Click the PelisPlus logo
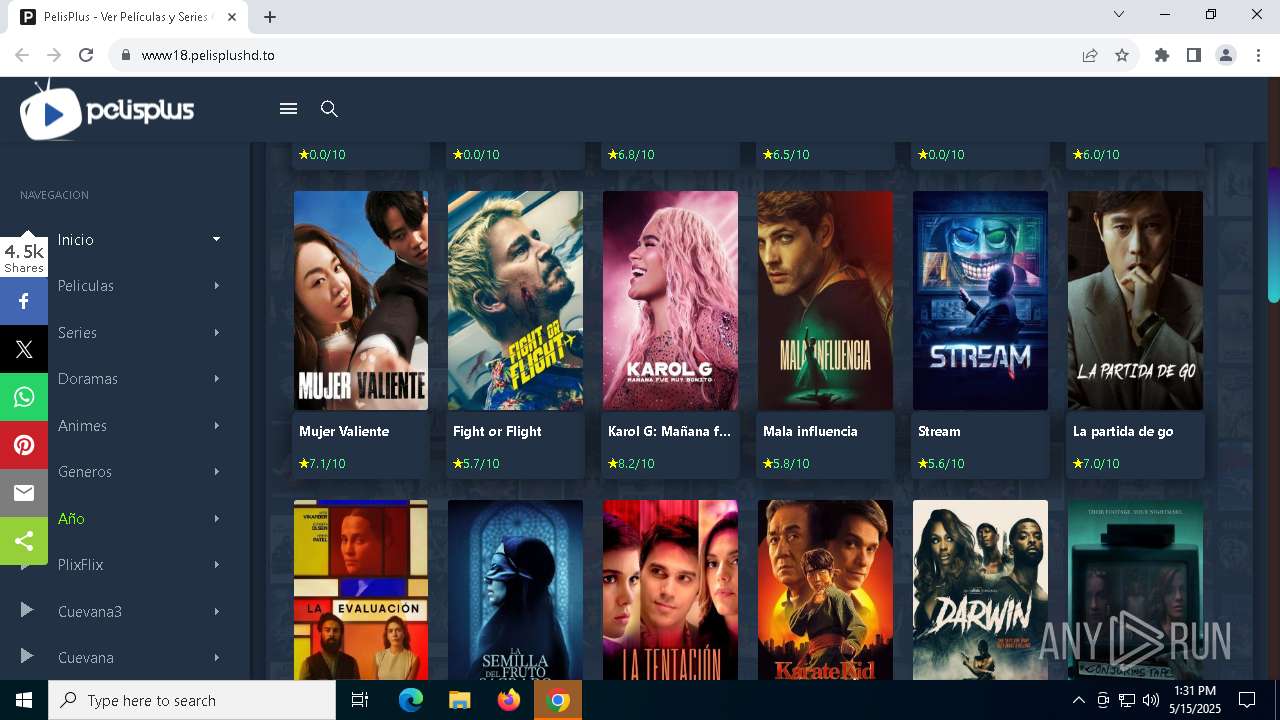 coord(107,111)
